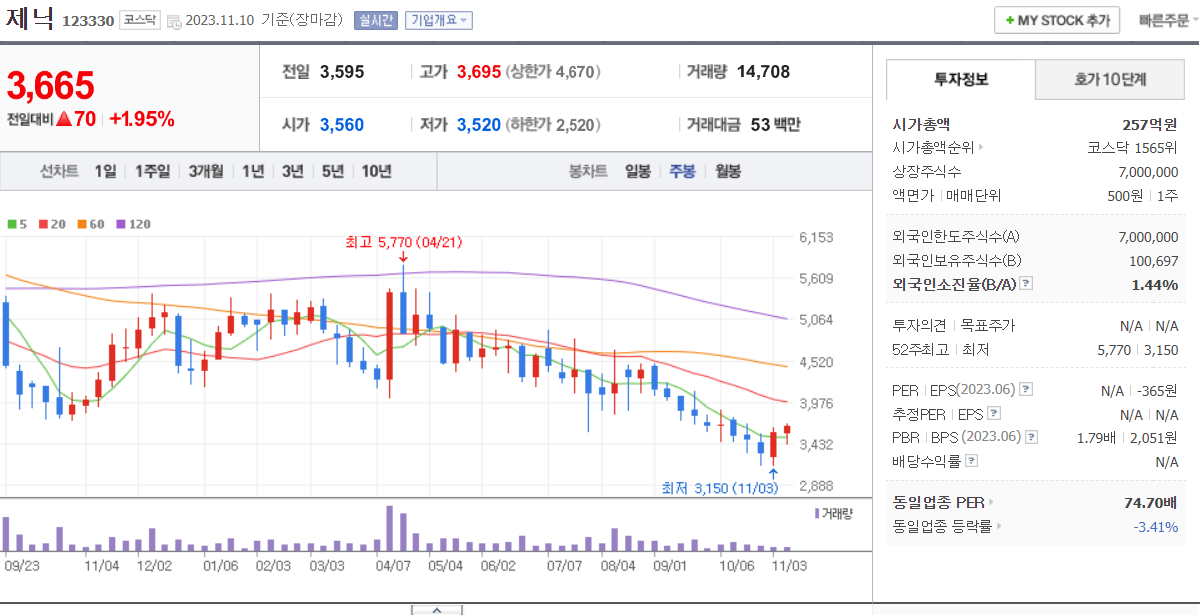Screen dimensions: 1203x615
Task: Click the 최고 5,770 (04/21) chart marker
Action: (x=403, y=242)
